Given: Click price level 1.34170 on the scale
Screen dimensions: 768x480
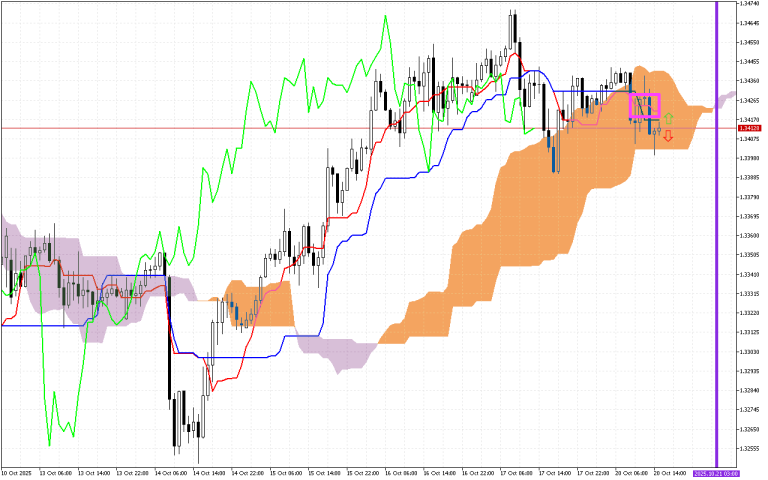Looking at the screenshot, I should pyautogui.click(x=750, y=120).
